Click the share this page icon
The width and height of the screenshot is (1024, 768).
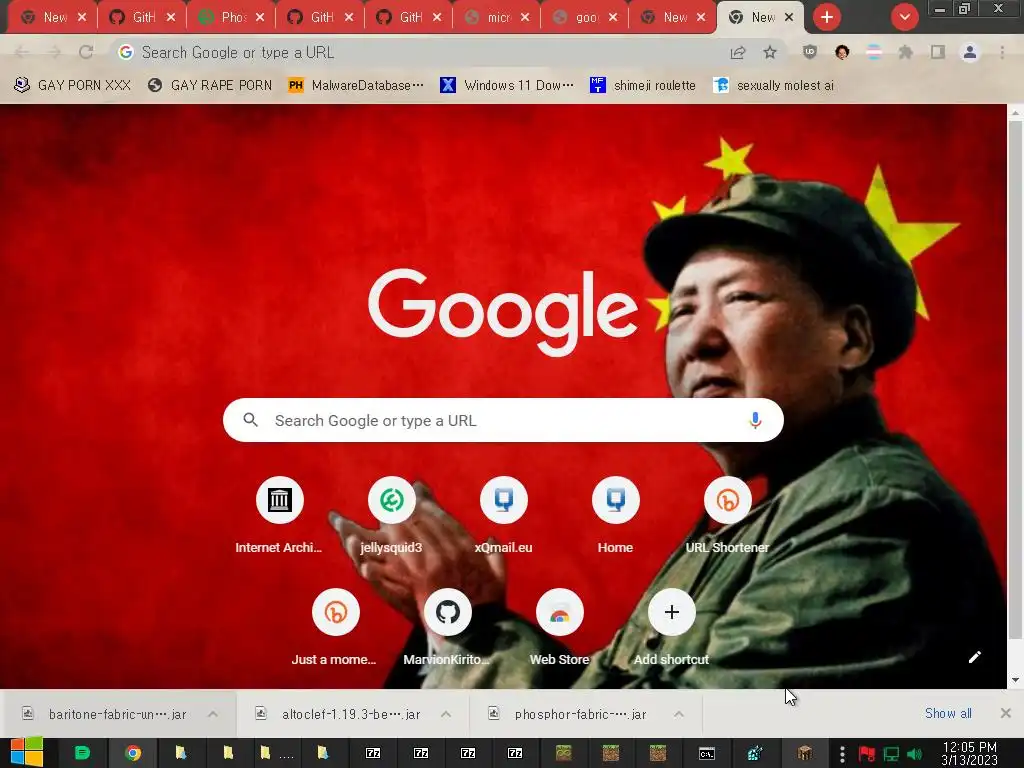click(x=738, y=52)
